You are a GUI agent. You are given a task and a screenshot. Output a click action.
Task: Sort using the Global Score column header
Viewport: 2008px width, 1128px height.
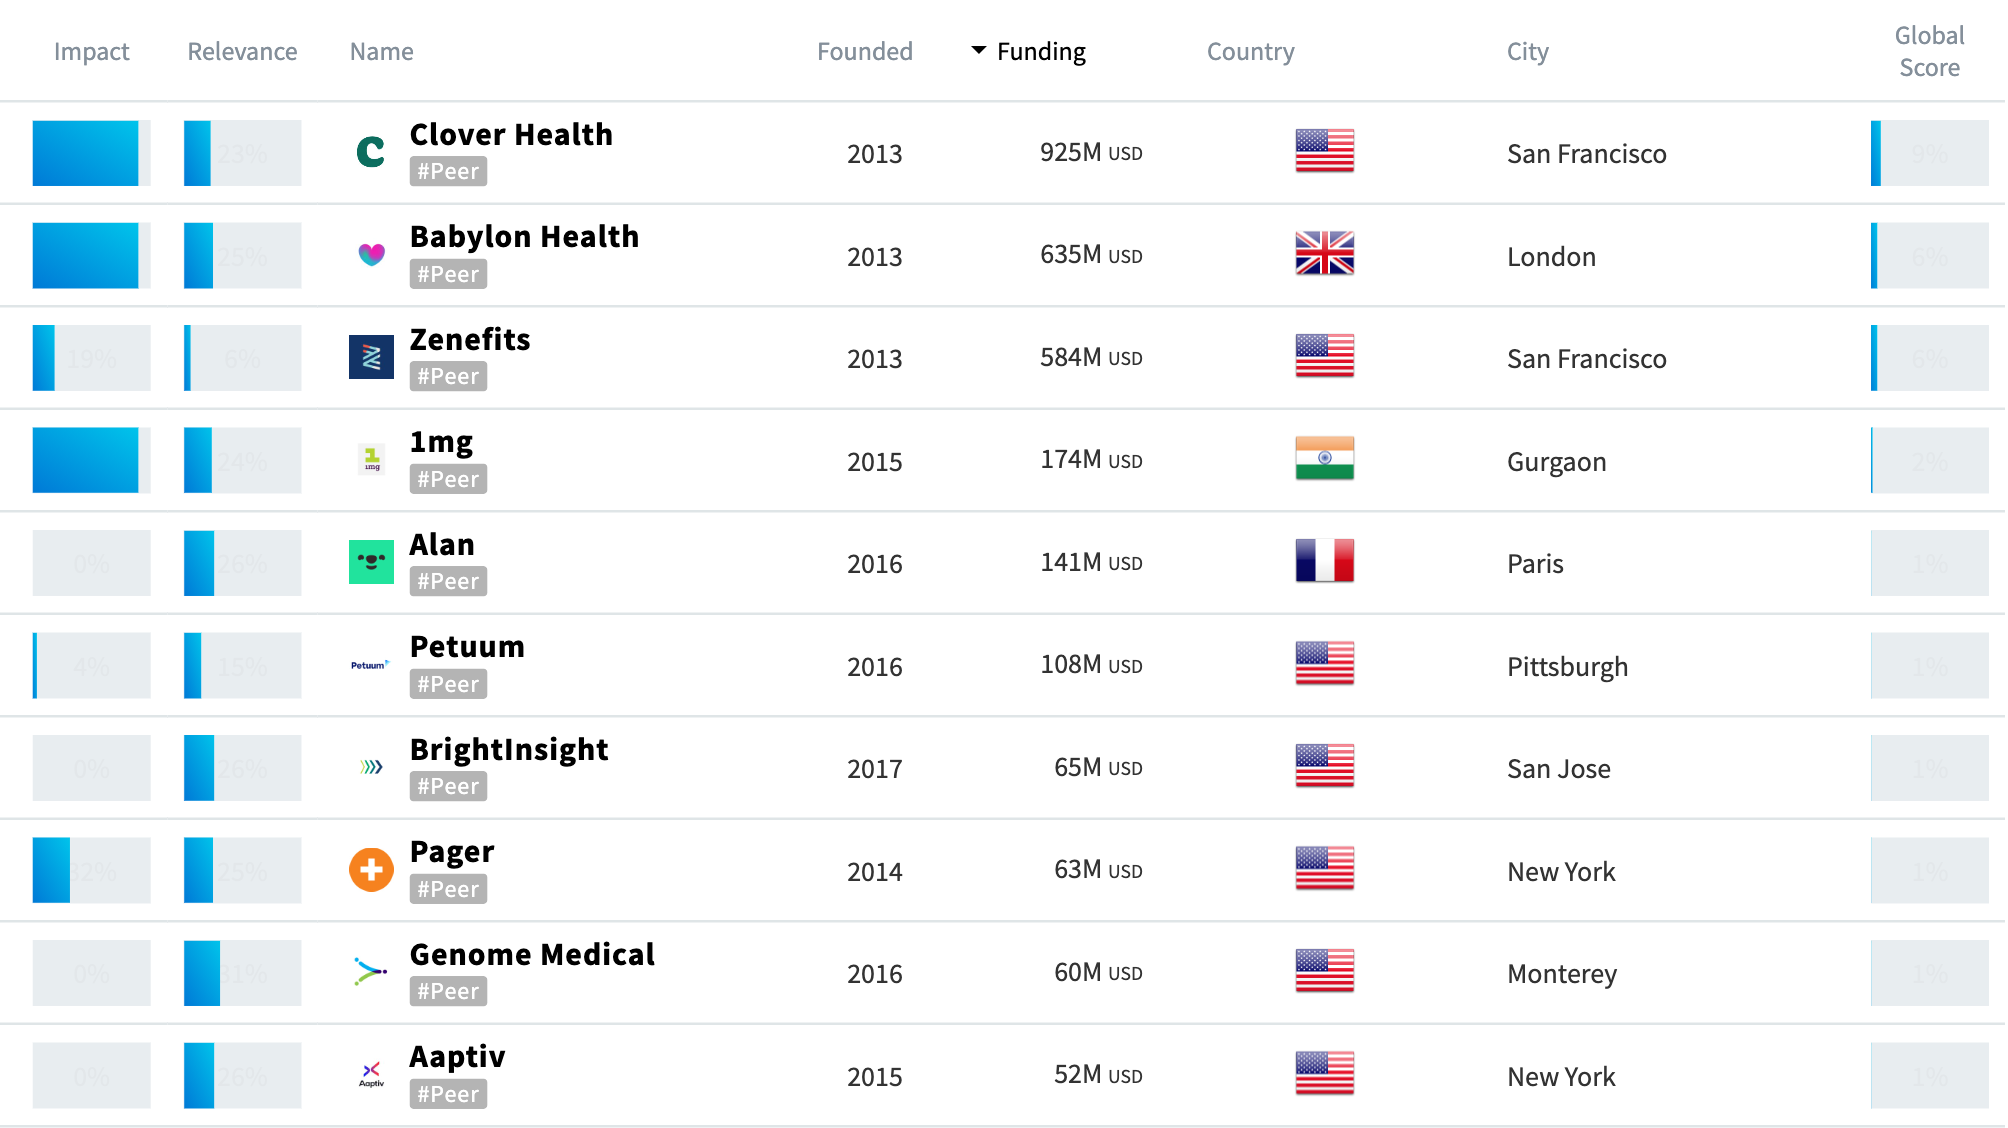click(1928, 51)
